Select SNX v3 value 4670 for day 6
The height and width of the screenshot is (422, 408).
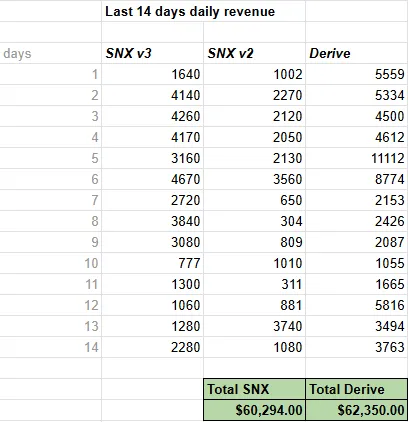coord(152,179)
